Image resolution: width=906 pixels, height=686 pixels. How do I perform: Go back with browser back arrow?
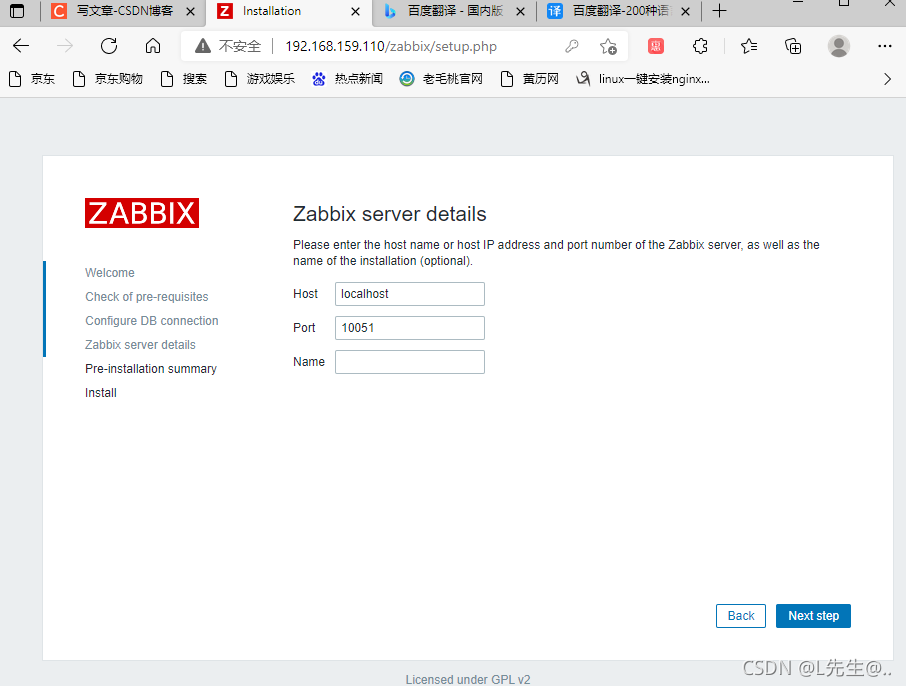21,46
